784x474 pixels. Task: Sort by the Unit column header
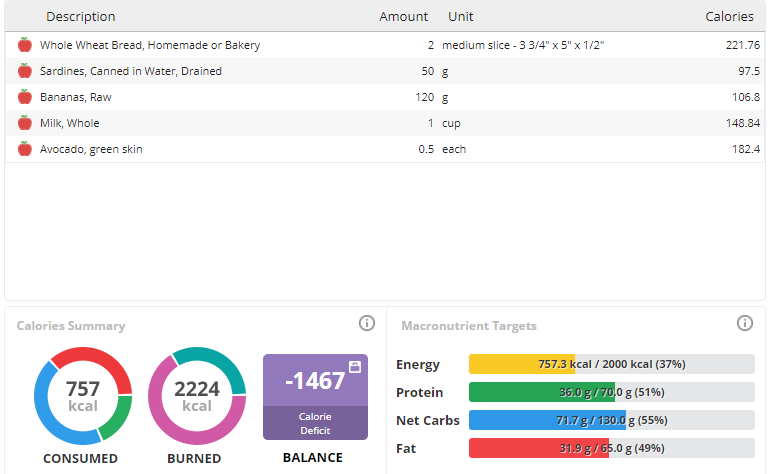point(460,16)
